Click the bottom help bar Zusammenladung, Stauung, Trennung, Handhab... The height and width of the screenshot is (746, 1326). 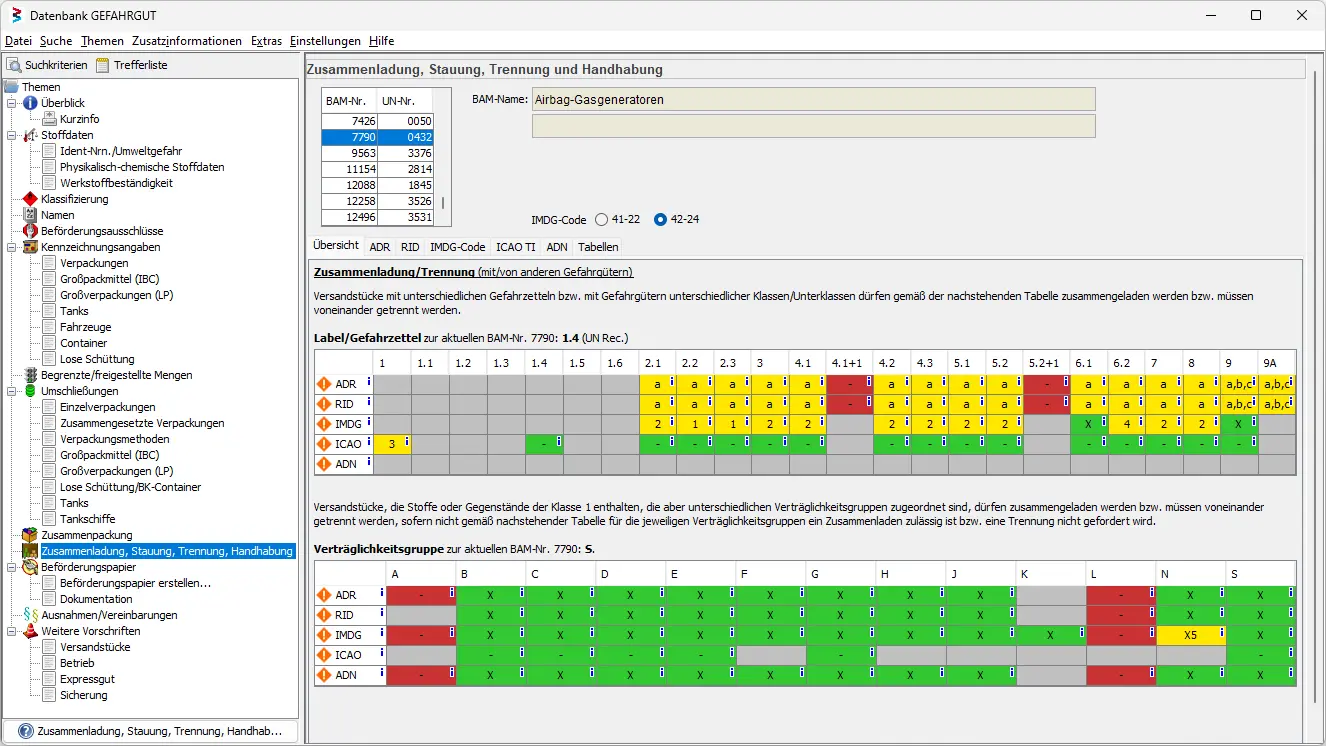(x=151, y=732)
